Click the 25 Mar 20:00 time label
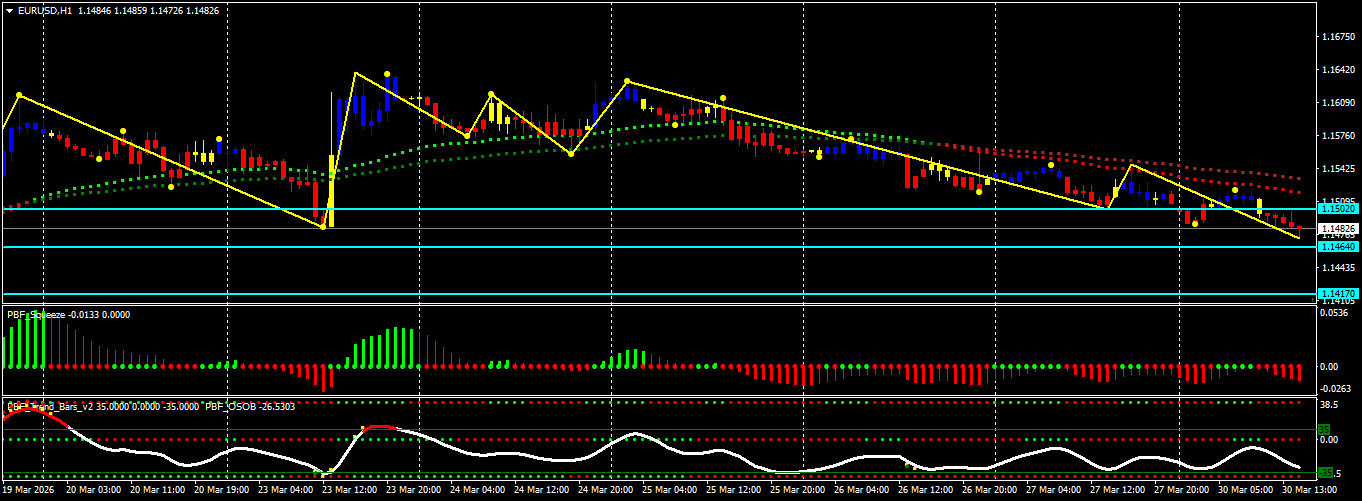Viewport: 1362px width, 501px height. tap(798, 492)
